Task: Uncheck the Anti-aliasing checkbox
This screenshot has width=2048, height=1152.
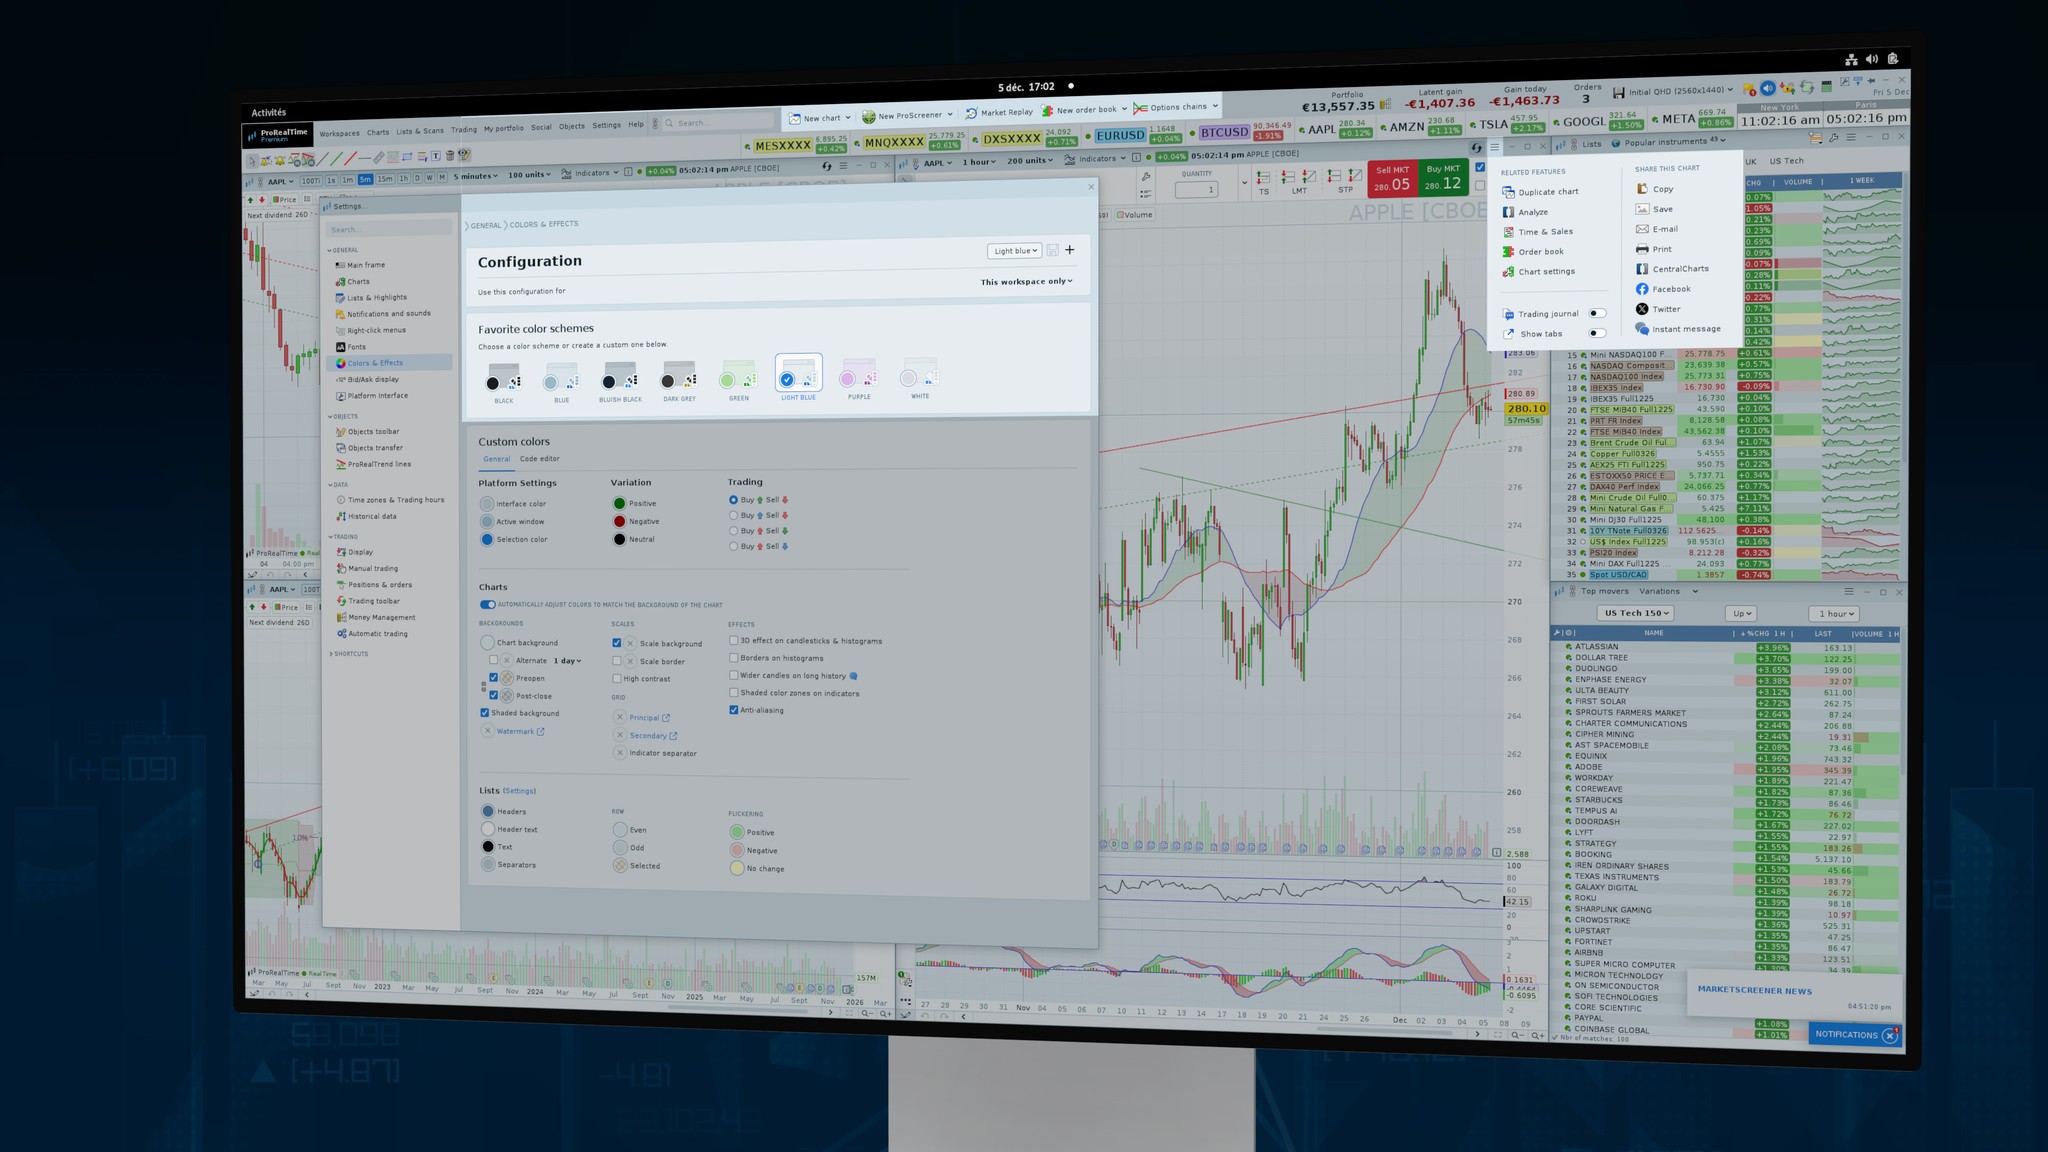Action: click(734, 710)
